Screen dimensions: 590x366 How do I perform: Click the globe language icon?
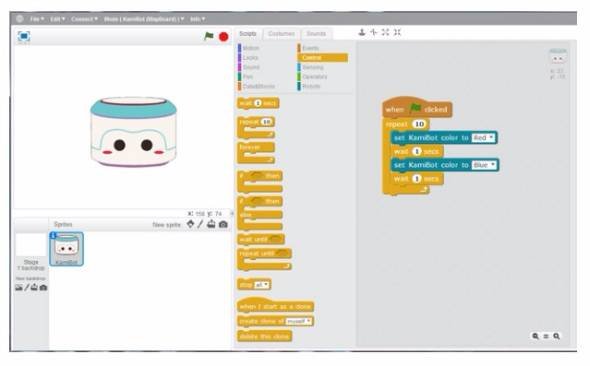coord(20,19)
